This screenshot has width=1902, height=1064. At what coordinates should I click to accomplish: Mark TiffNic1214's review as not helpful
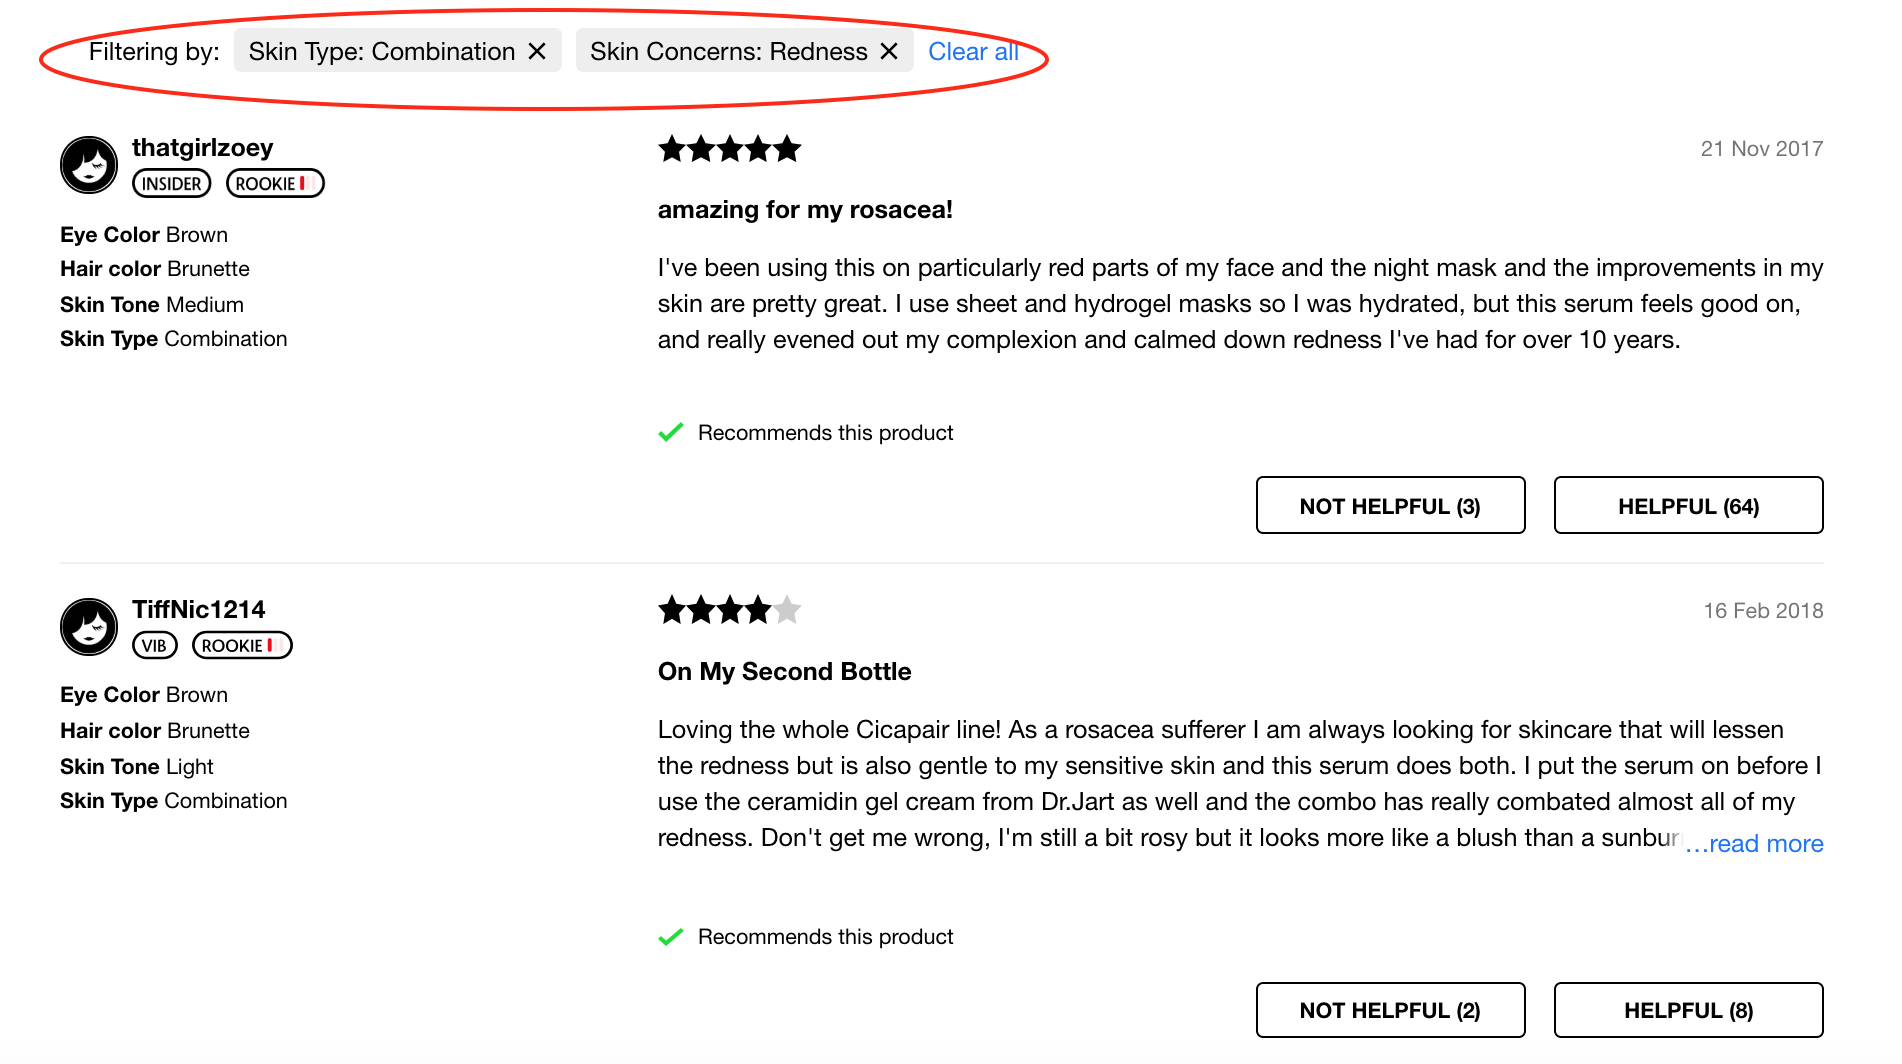tap(1390, 1010)
